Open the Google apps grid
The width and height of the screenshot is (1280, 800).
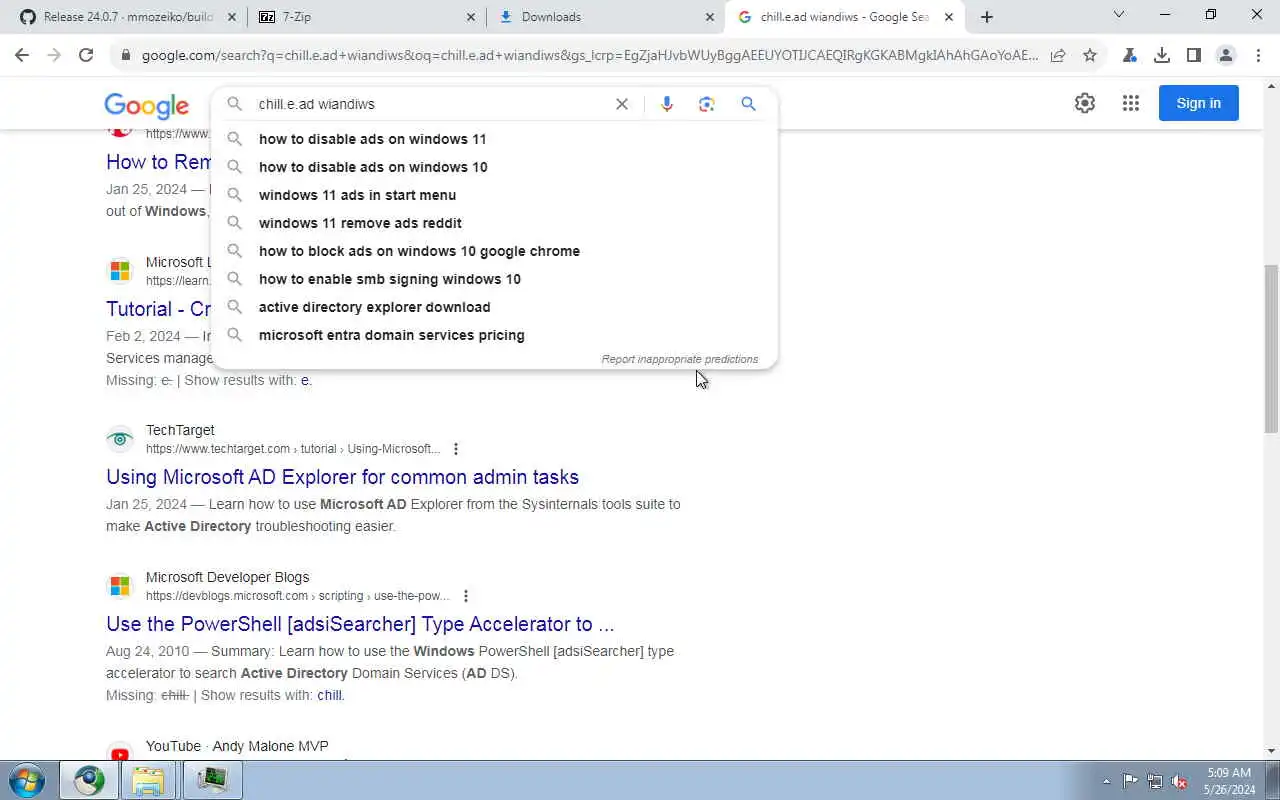1131,103
